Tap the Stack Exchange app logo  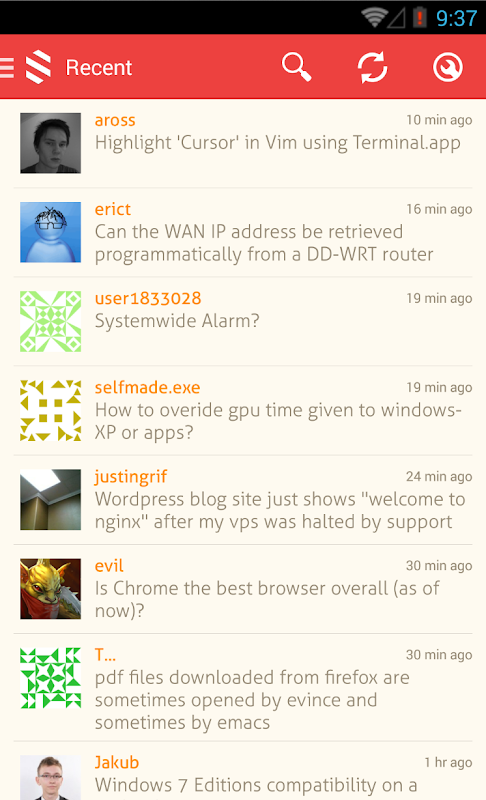pos(38,67)
